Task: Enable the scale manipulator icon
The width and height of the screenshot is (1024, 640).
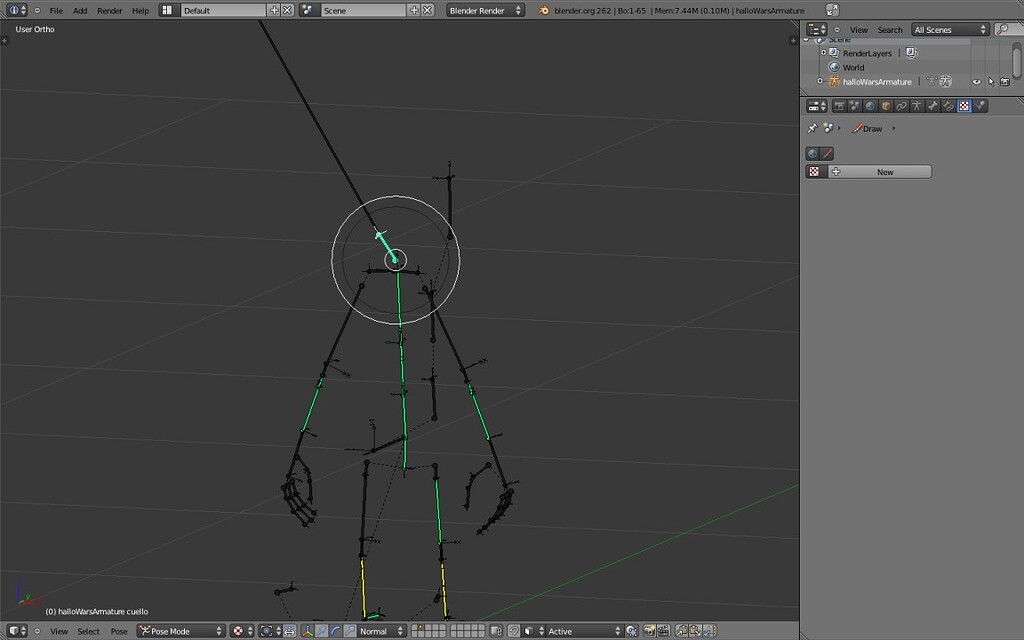Action: pyautogui.click(x=349, y=631)
